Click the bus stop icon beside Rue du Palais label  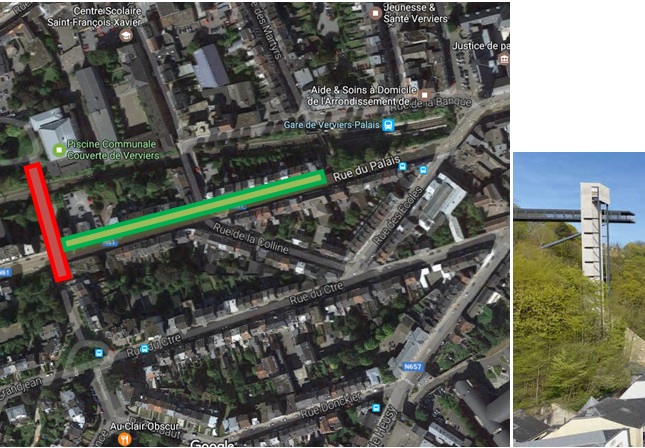(x=403, y=166)
